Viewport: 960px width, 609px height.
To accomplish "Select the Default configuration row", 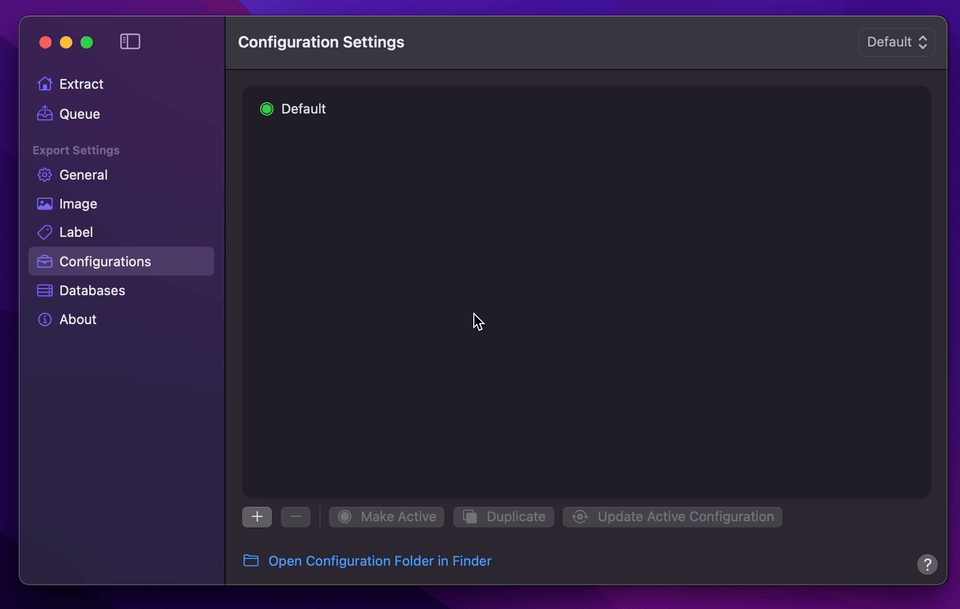I will coord(587,109).
